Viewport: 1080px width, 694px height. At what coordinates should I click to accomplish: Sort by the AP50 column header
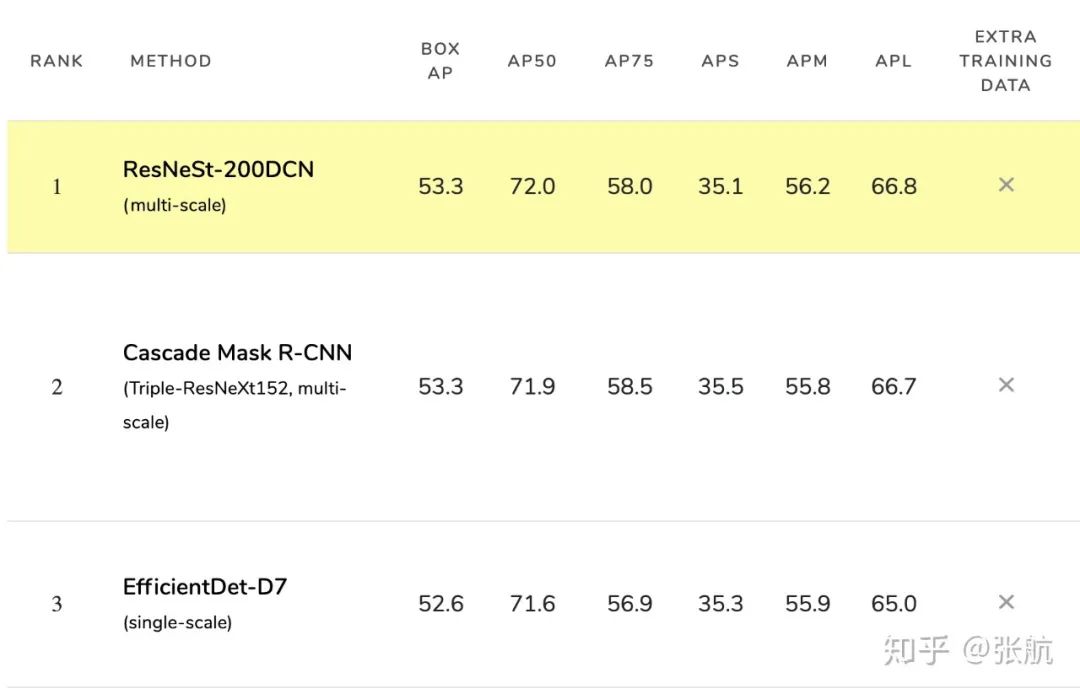(x=532, y=61)
